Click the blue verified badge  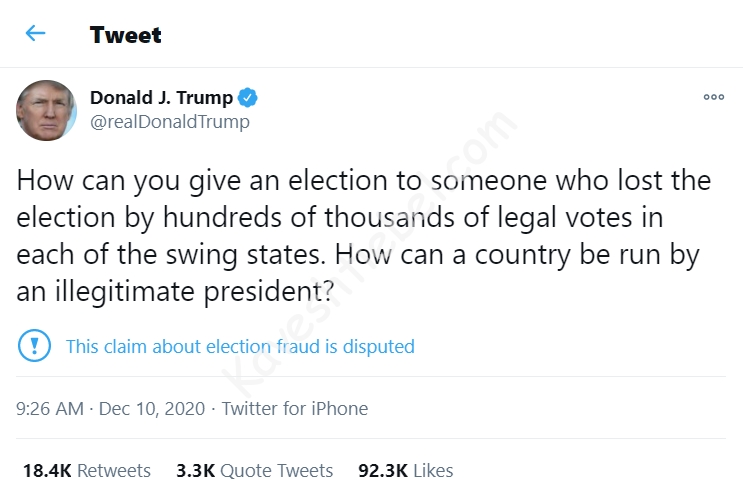[x=247, y=98]
